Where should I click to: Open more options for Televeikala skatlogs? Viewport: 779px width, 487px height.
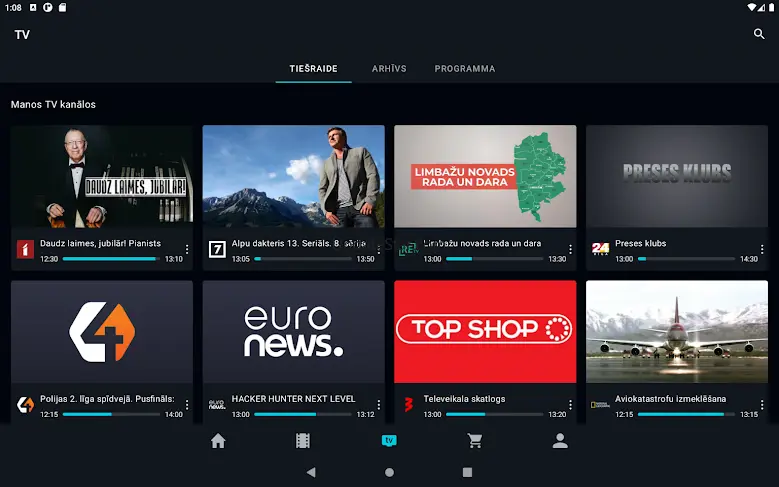(x=570, y=405)
